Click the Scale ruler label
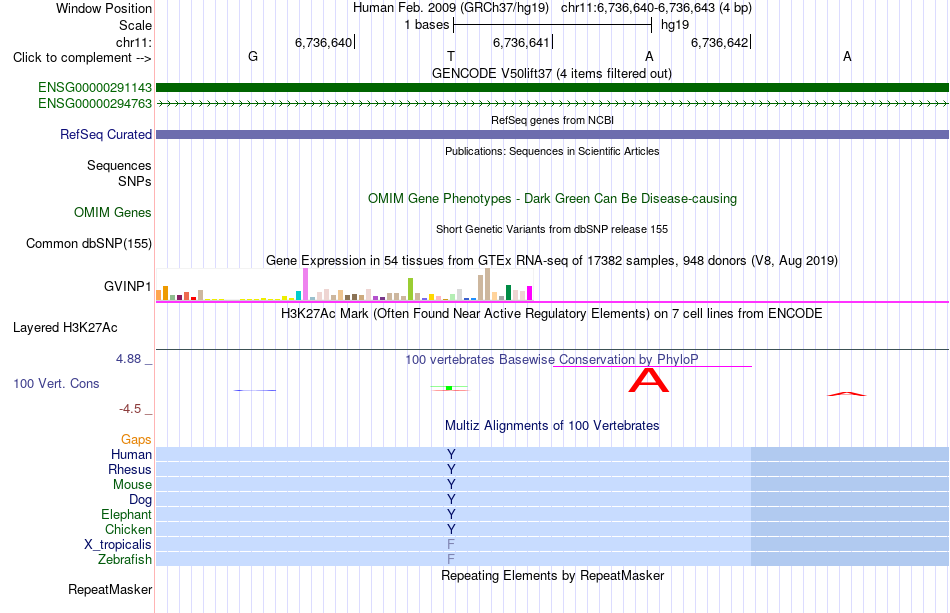Screen dimensions: 950x613 (136, 25)
